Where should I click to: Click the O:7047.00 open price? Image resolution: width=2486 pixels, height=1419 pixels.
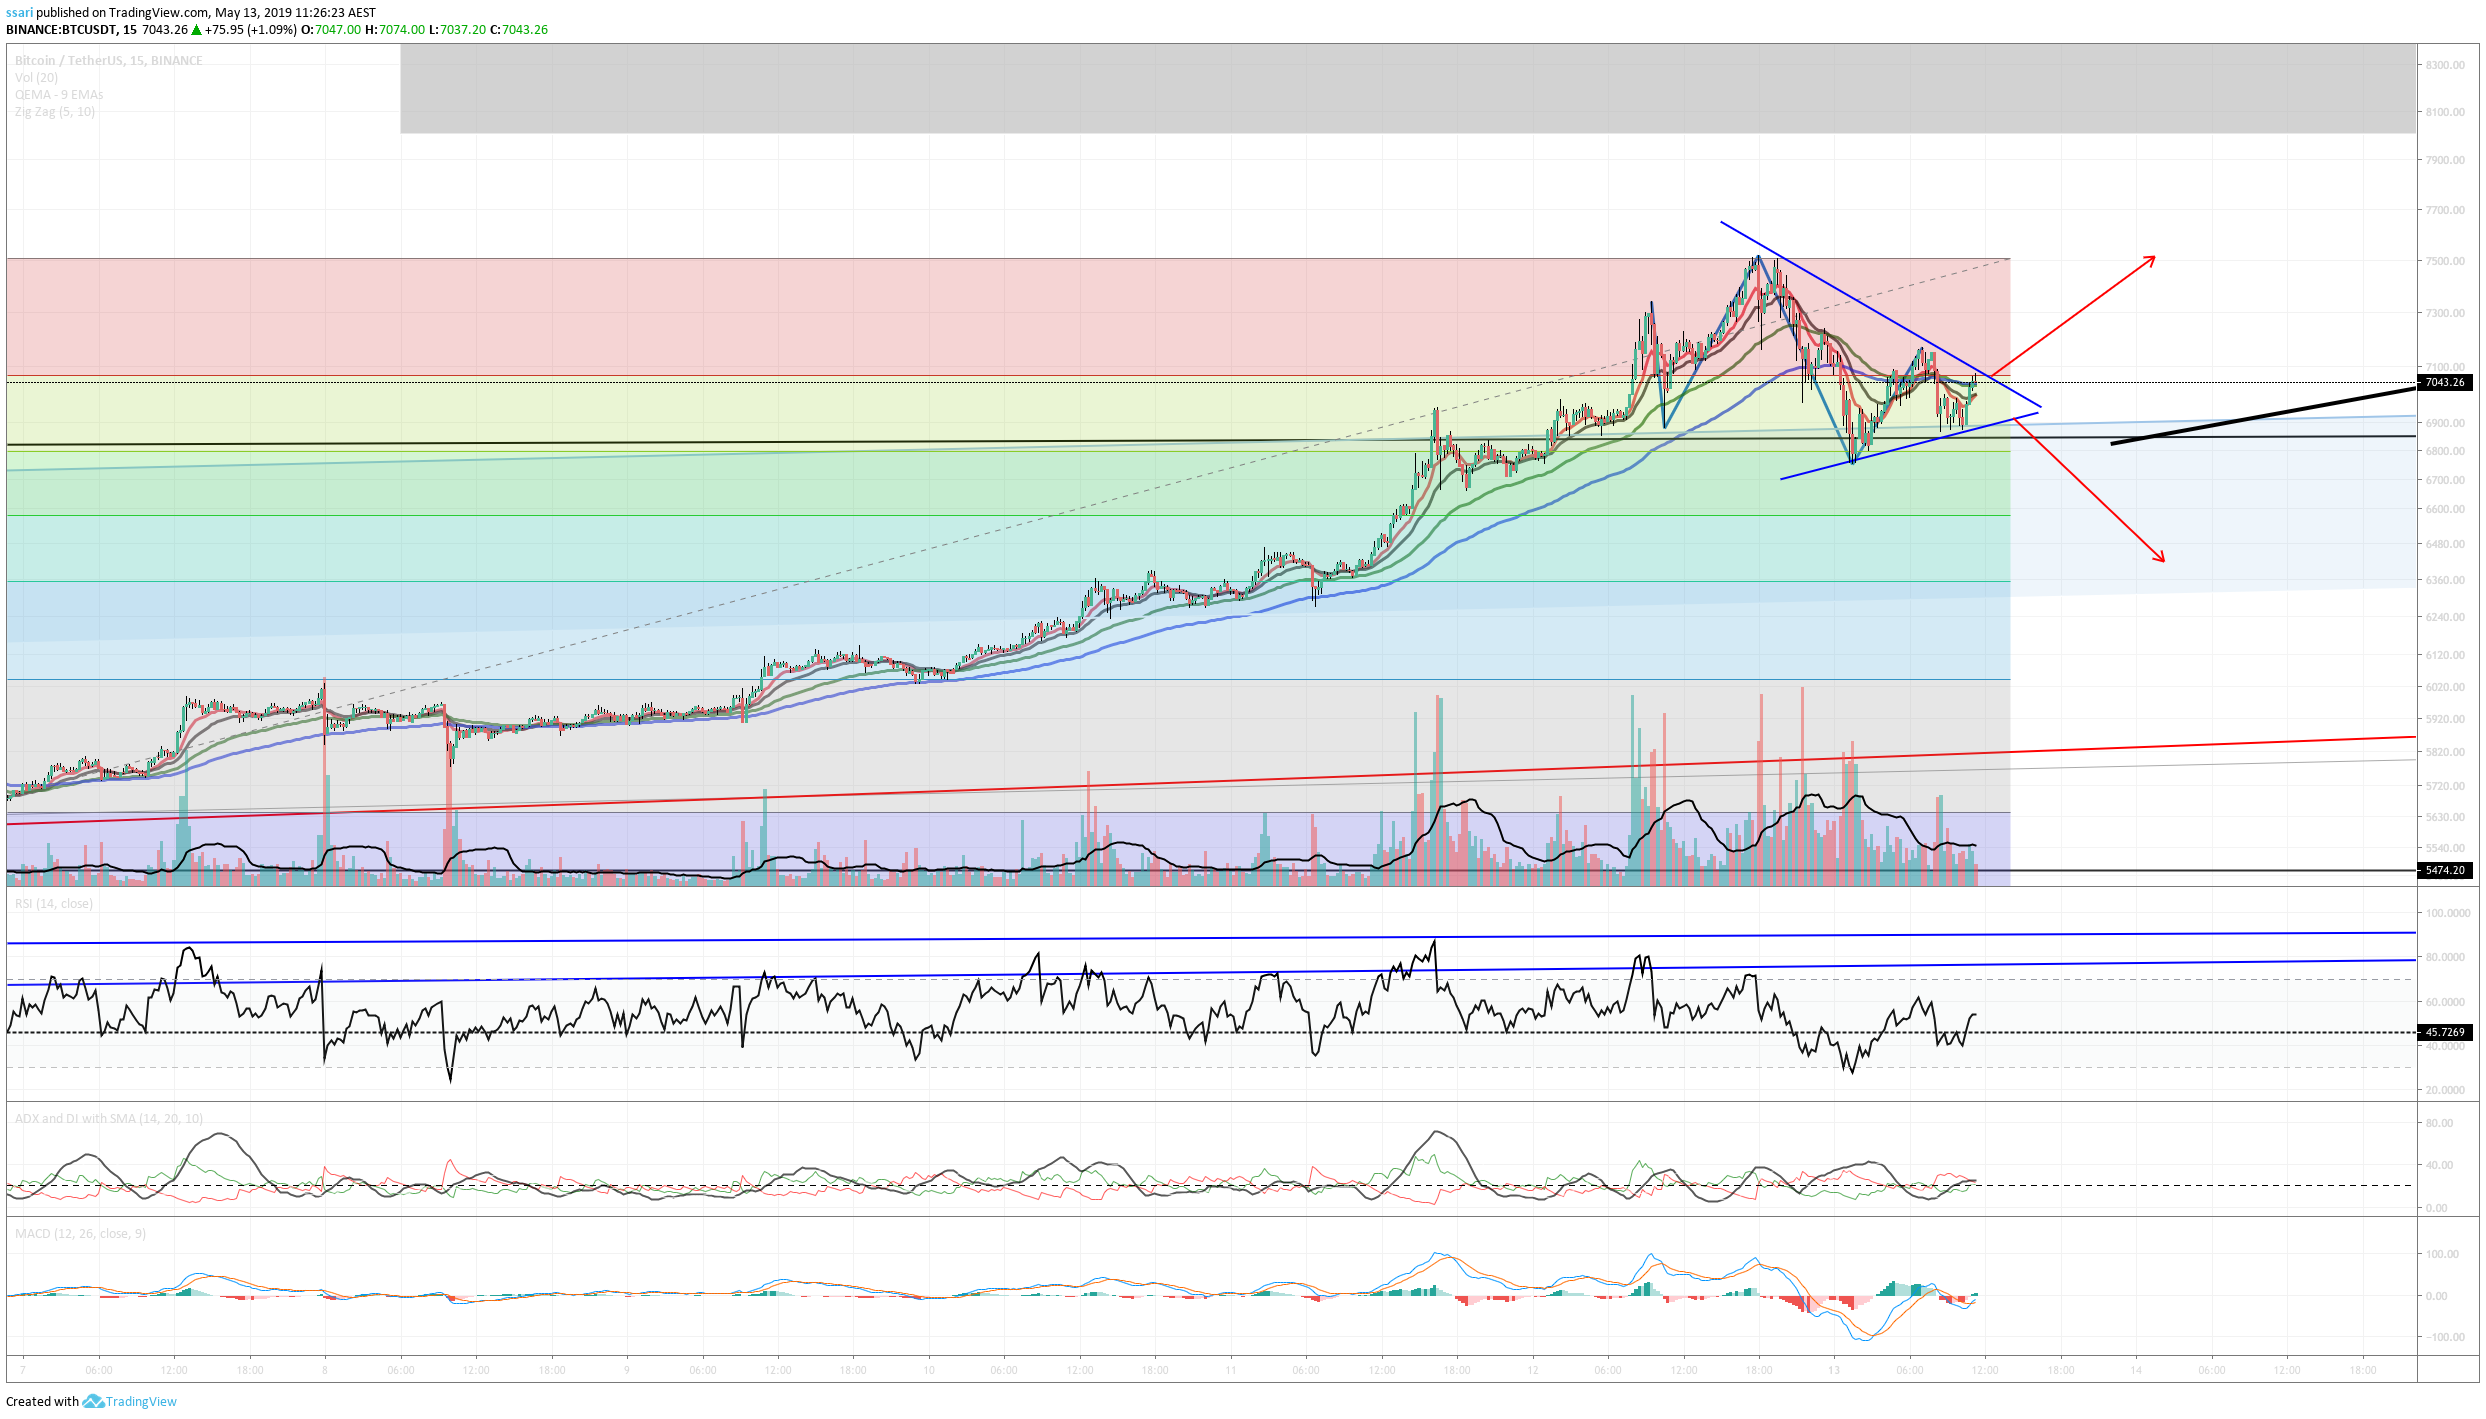point(331,30)
